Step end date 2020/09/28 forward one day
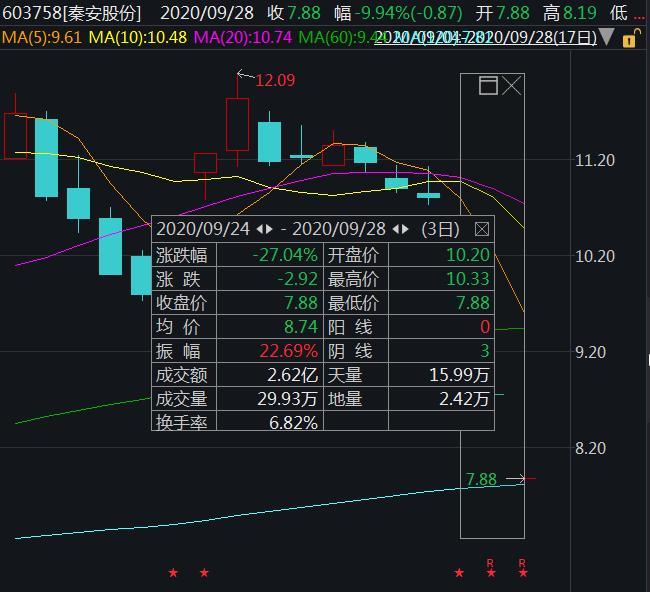Screen dimensions: 650x592 pyautogui.click(x=405, y=229)
